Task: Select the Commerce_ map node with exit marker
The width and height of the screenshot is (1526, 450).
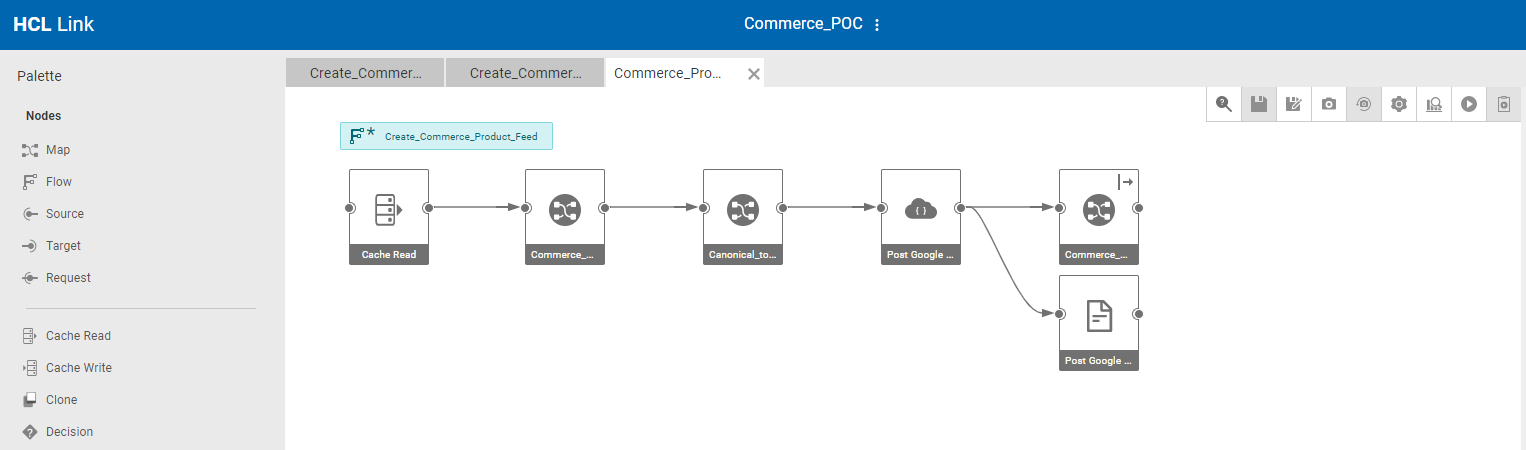Action: pyautogui.click(x=1099, y=217)
